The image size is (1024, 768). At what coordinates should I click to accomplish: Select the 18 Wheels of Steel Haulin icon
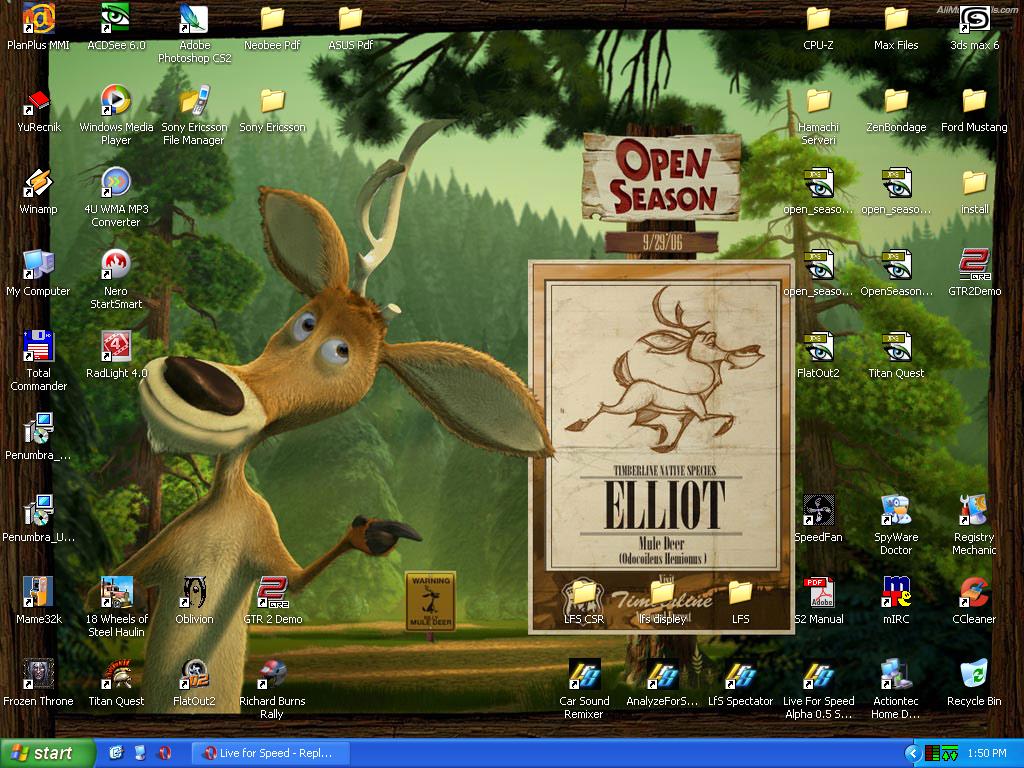pyautogui.click(x=116, y=593)
